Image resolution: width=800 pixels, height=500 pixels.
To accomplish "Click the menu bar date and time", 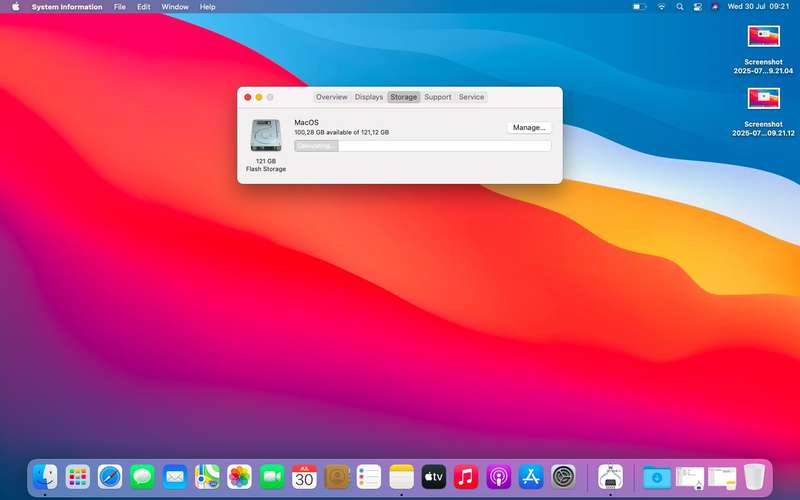I will (x=758, y=7).
